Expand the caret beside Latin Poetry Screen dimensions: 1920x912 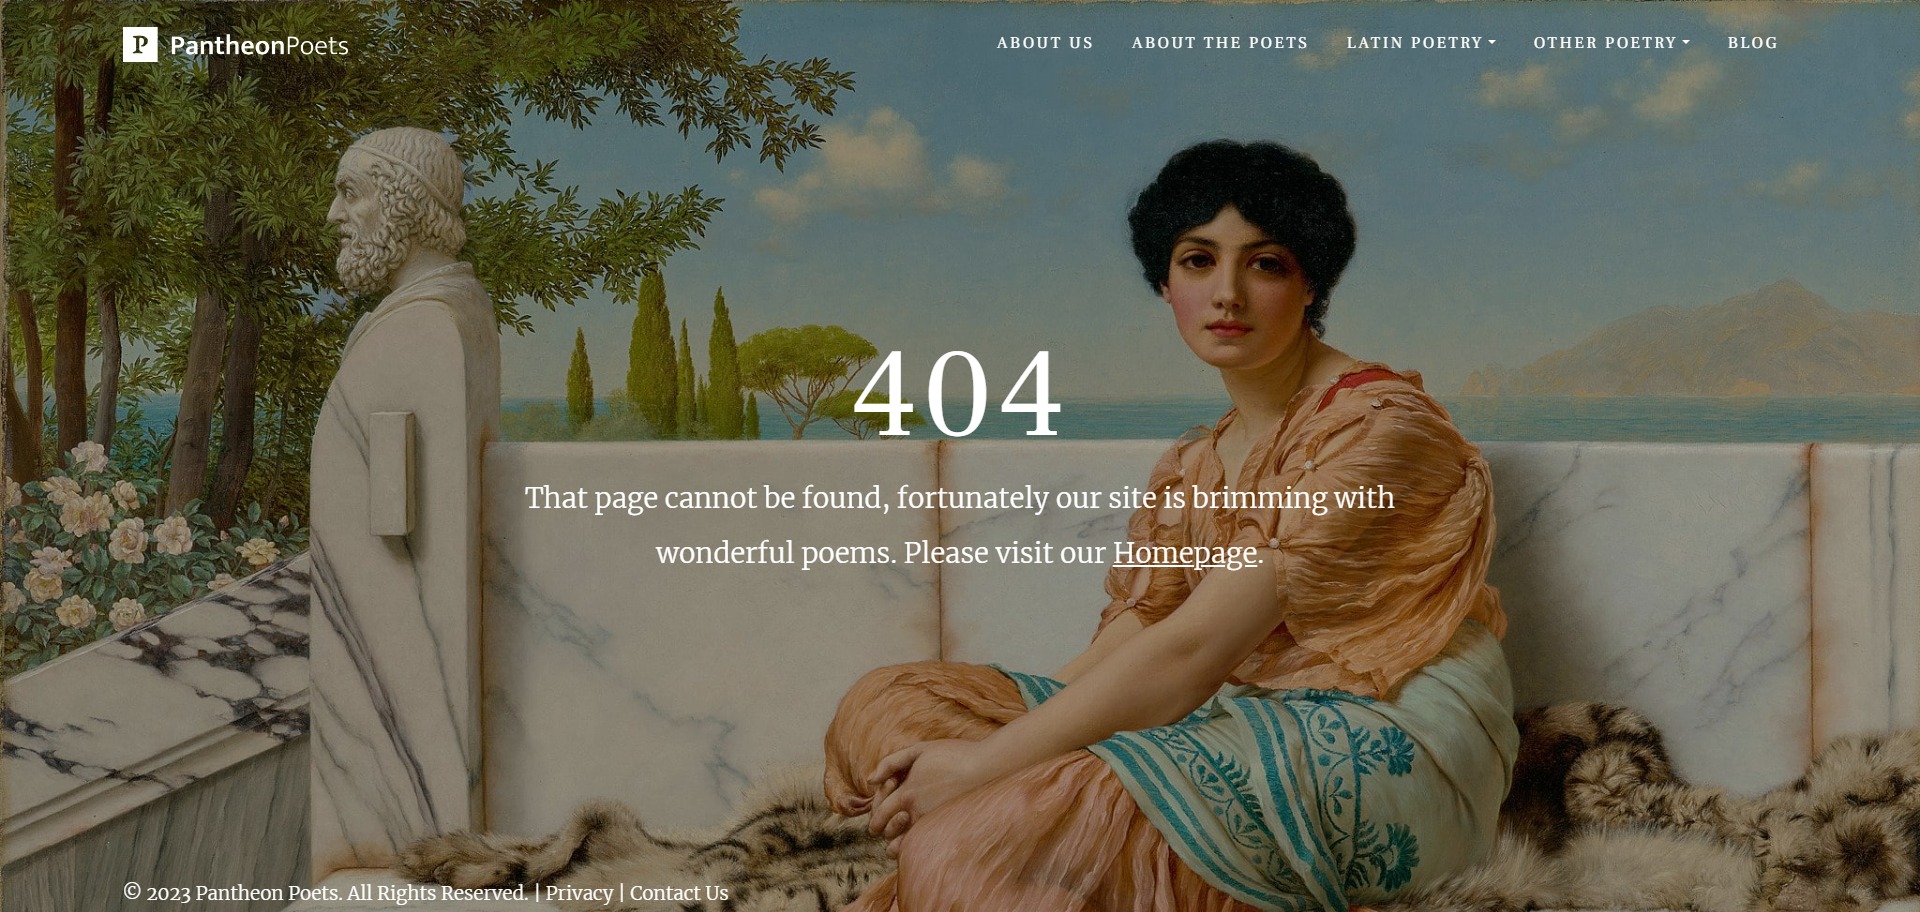(1492, 43)
